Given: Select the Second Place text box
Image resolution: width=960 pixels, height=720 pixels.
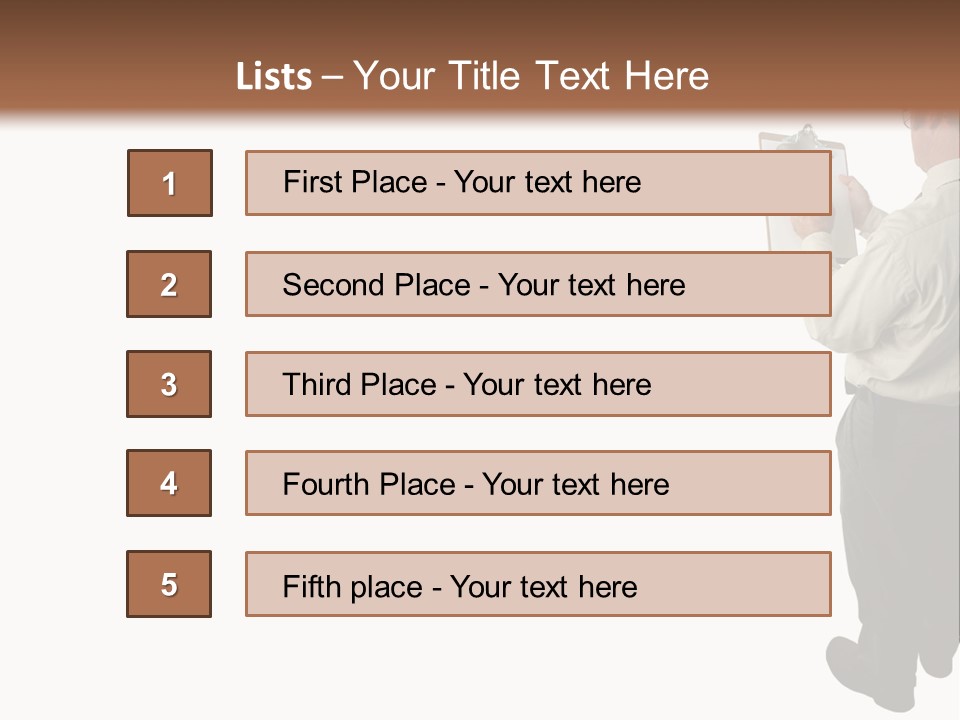Looking at the screenshot, I should [538, 284].
